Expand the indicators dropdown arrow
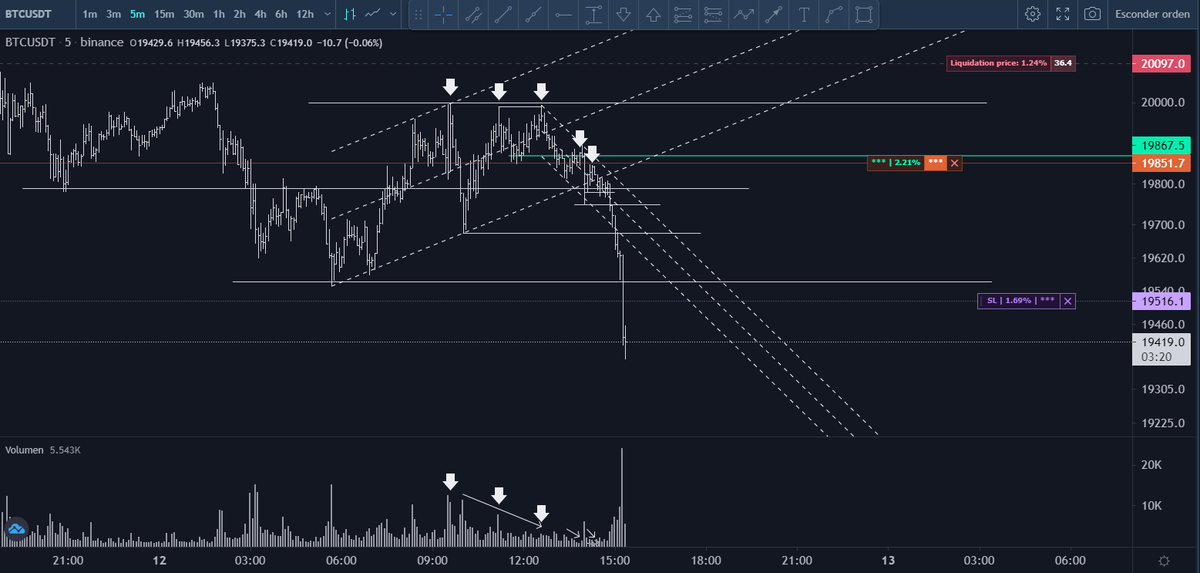This screenshot has width=1200, height=573. pos(393,14)
